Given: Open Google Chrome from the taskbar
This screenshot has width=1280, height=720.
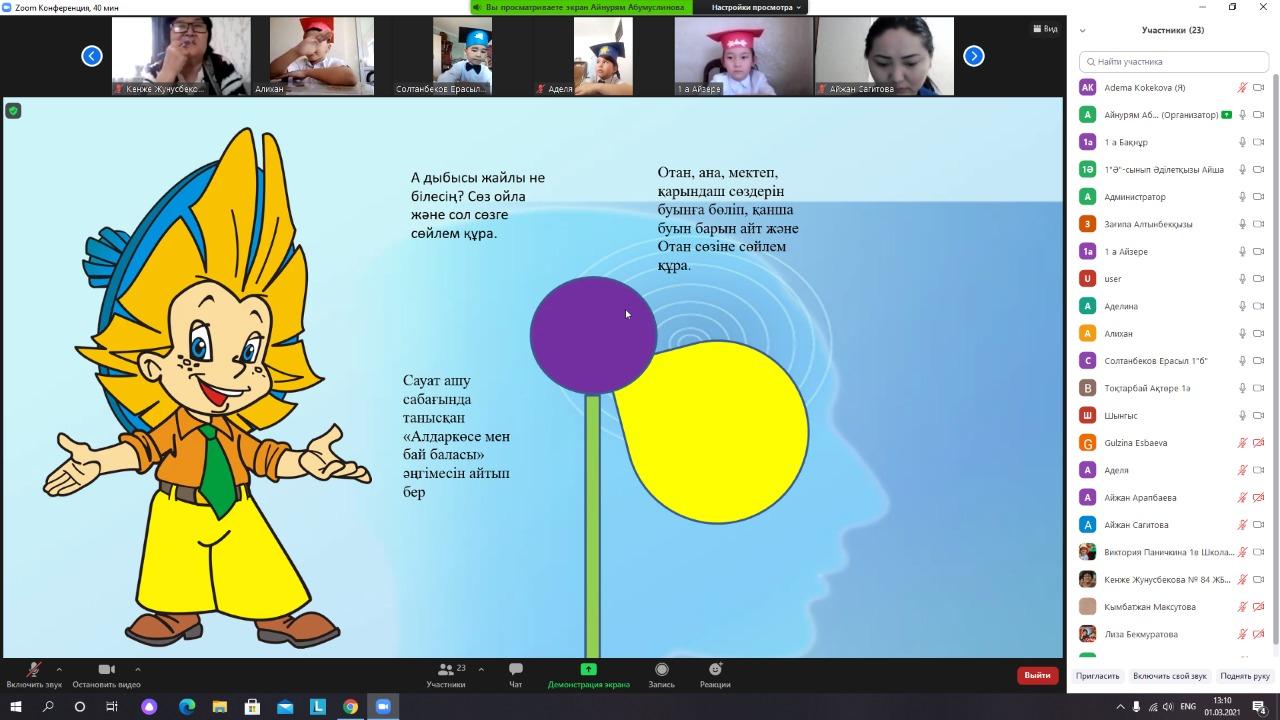Looking at the screenshot, I should point(350,707).
